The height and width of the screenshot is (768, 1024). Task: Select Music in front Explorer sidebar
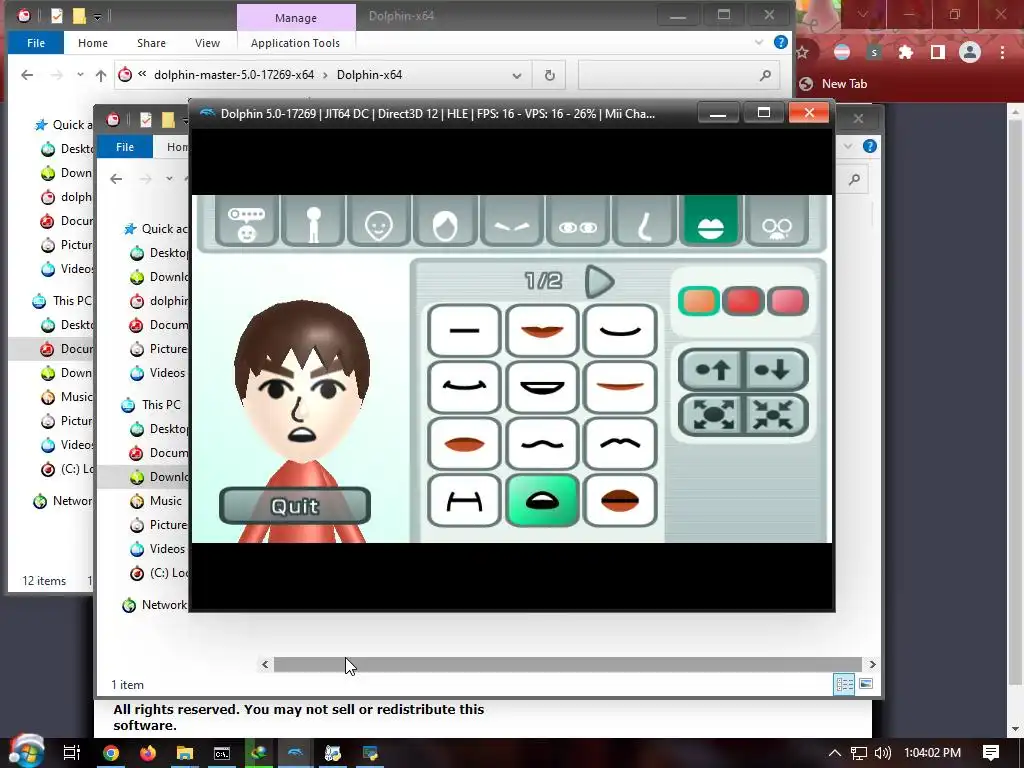[165, 501]
